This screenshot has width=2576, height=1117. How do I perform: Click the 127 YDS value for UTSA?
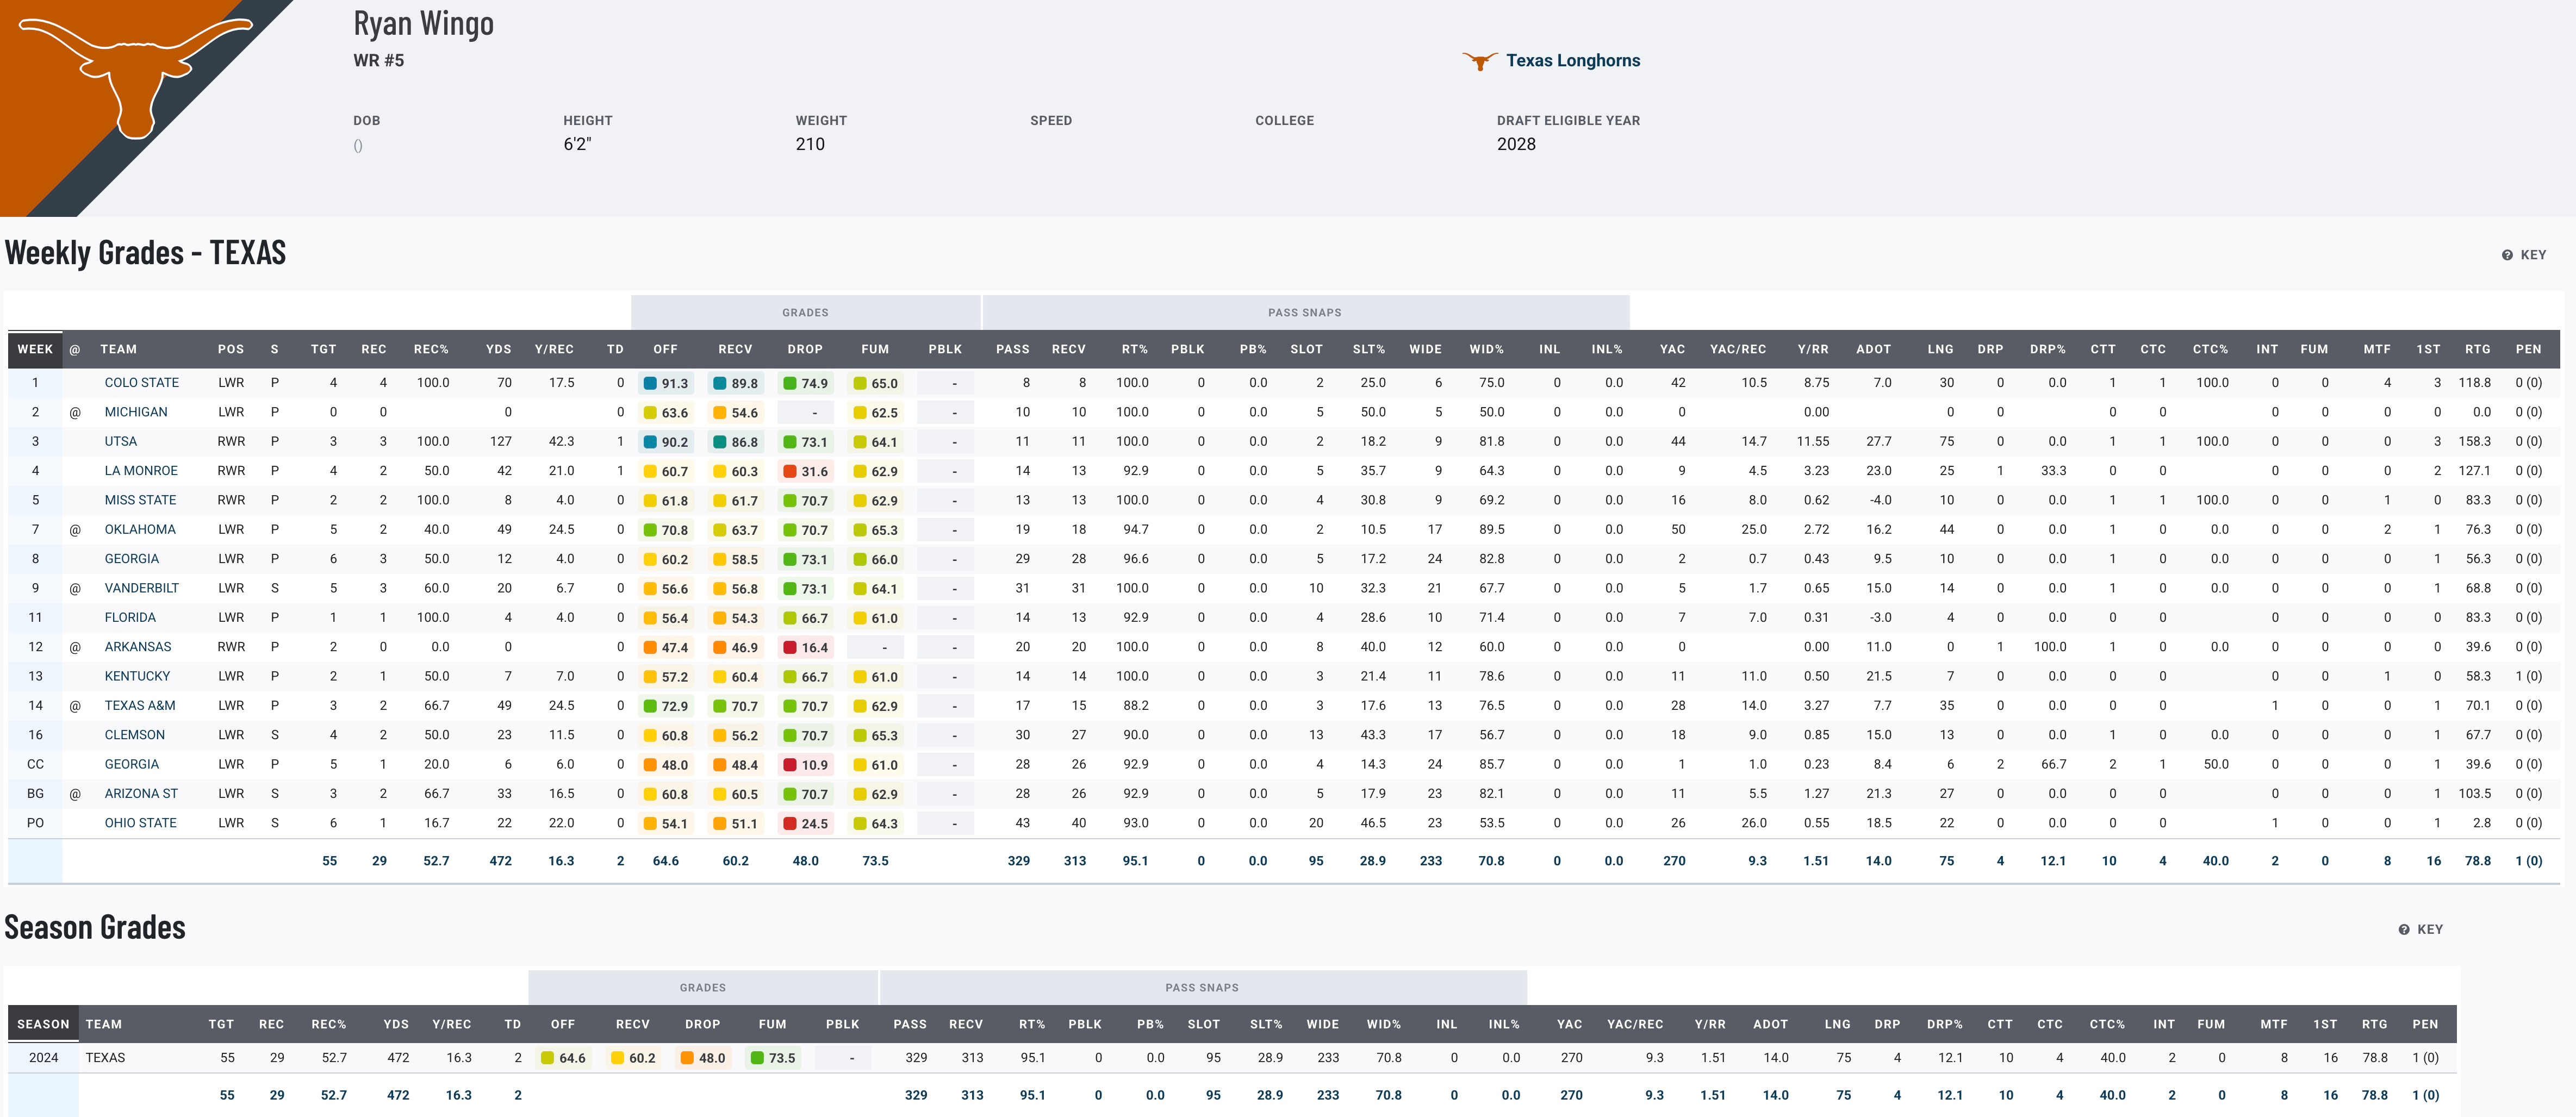(x=501, y=441)
